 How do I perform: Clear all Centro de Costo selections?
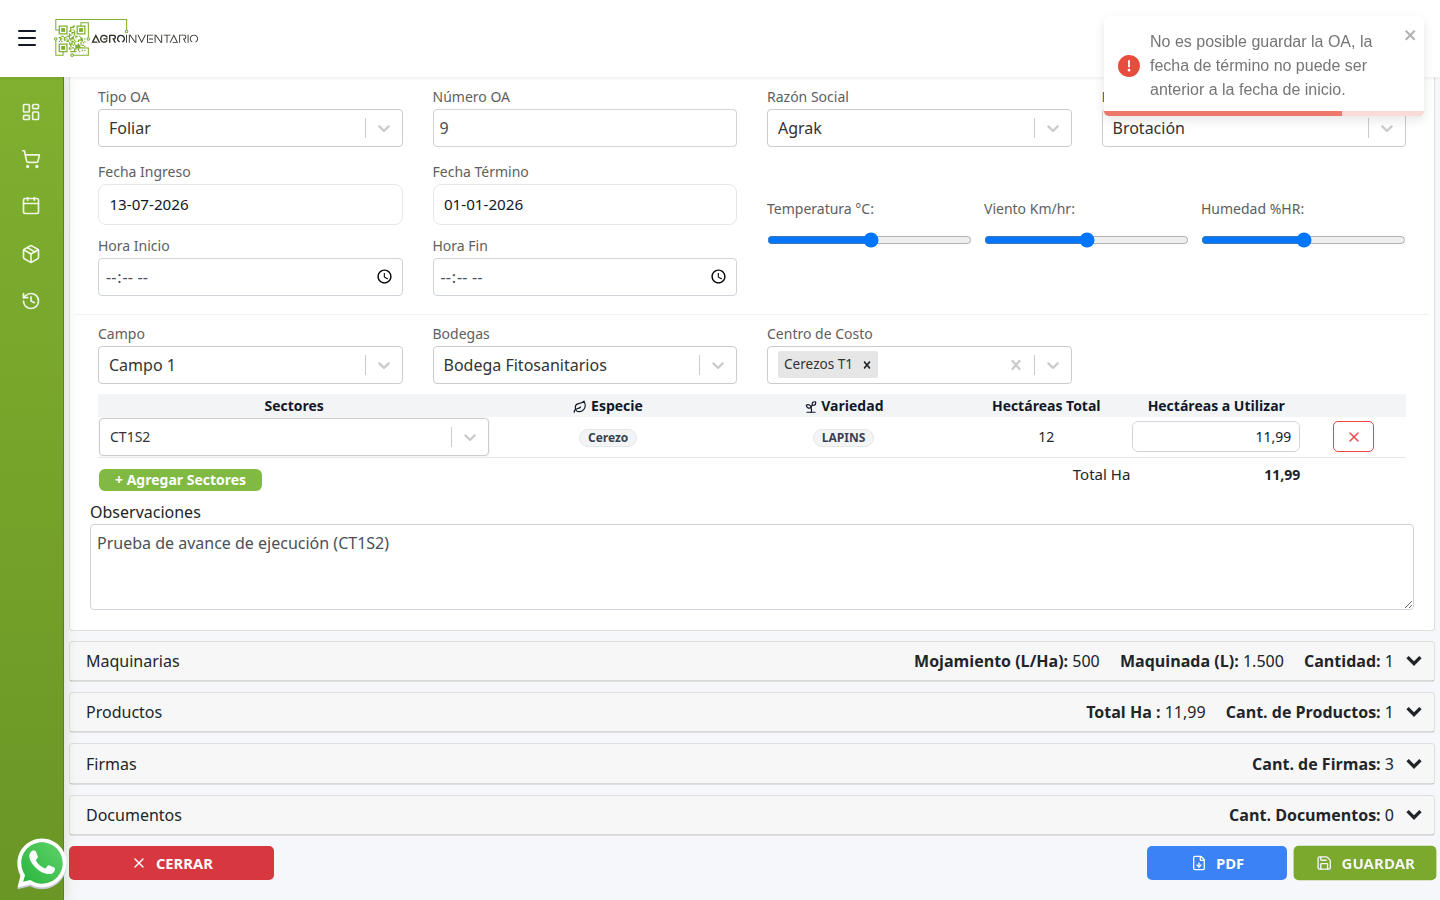click(1016, 365)
